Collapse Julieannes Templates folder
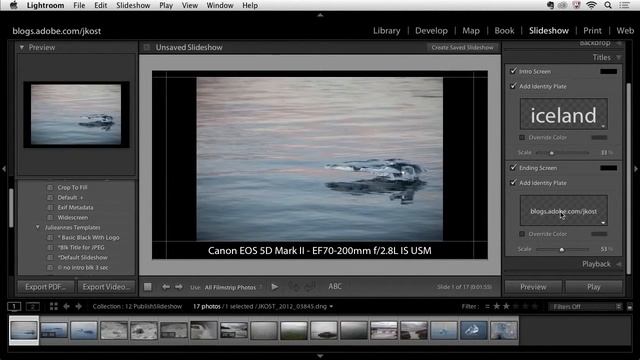The height and width of the screenshot is (360, 640). point(38,227)
